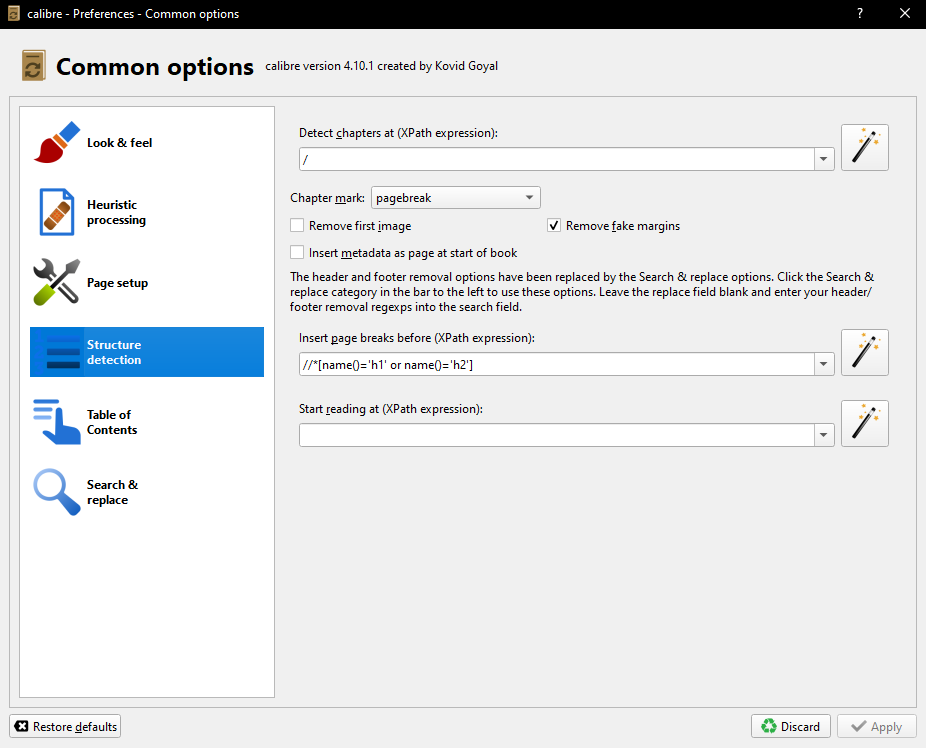926x748 pixels.
Task: Expand the Start reading at dropdown arrow
Action: pos(824,435)
